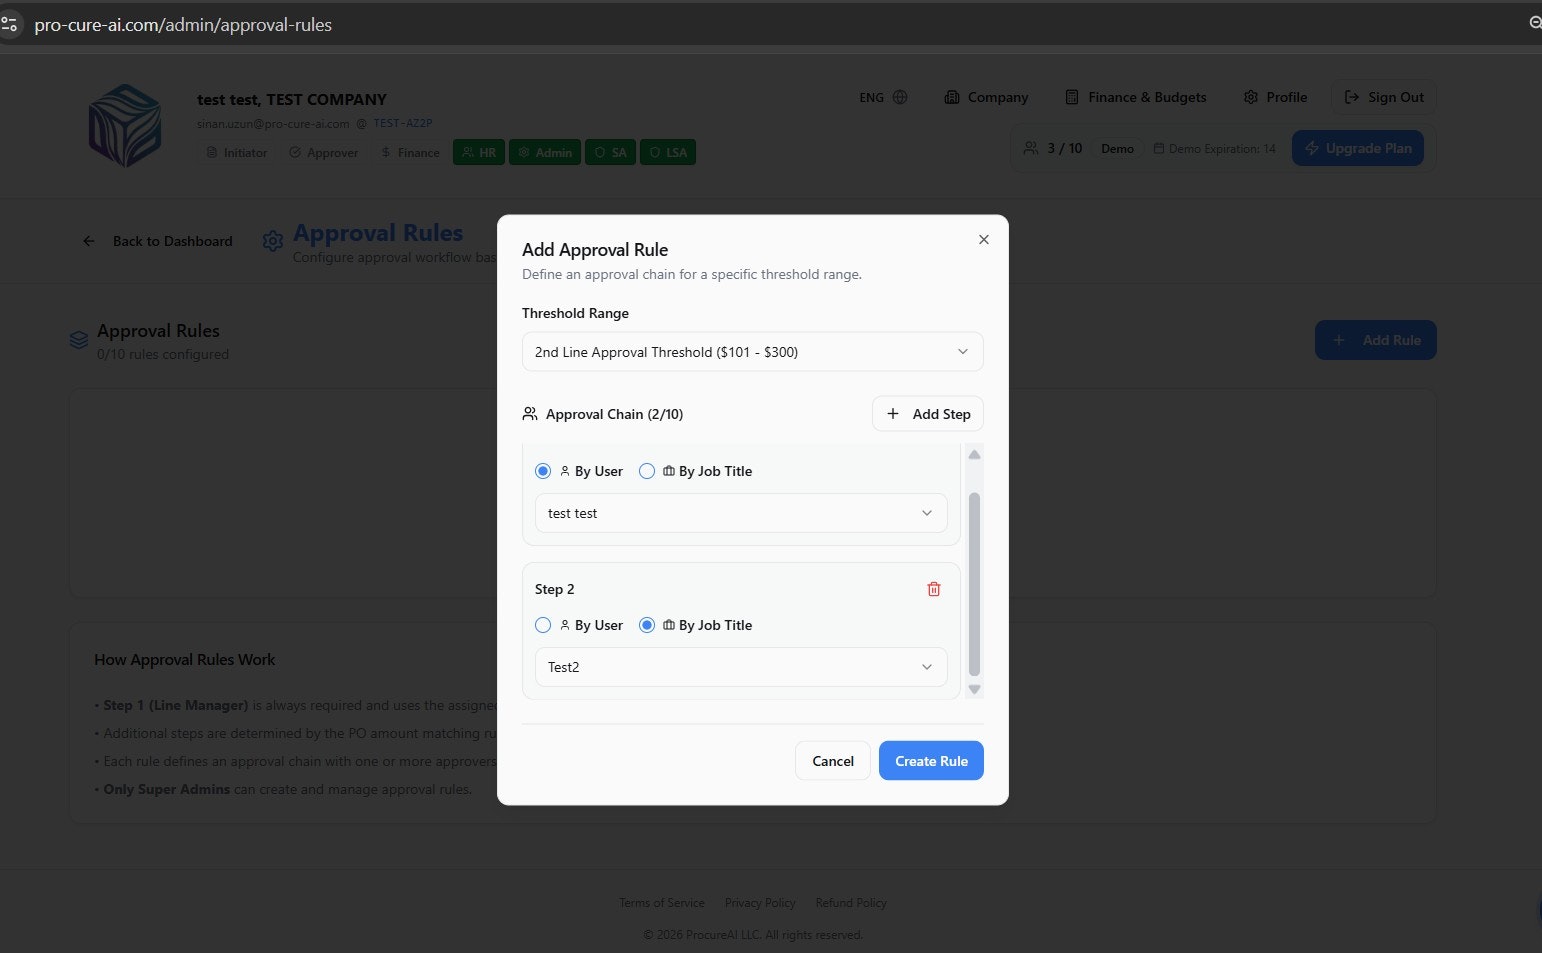Click the briefcase icon beside By Job Title in Step 2
This screenshot has width=1542, height=953.
click(x=669, y=625)
